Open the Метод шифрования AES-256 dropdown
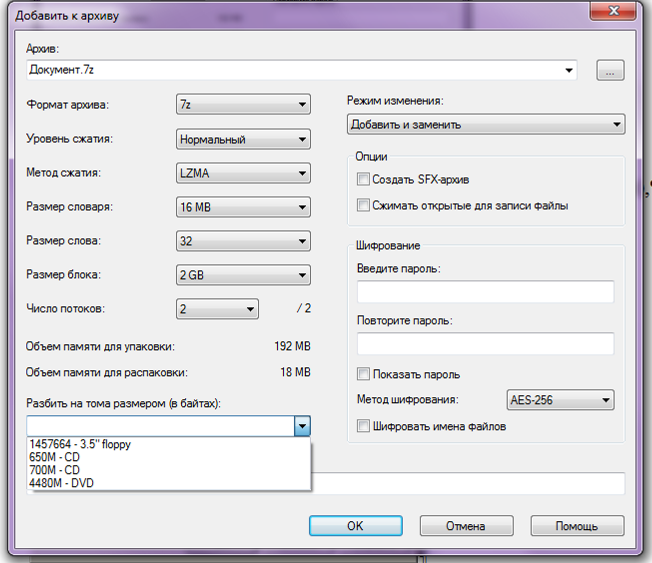652x563 pixels. [560, 400]
